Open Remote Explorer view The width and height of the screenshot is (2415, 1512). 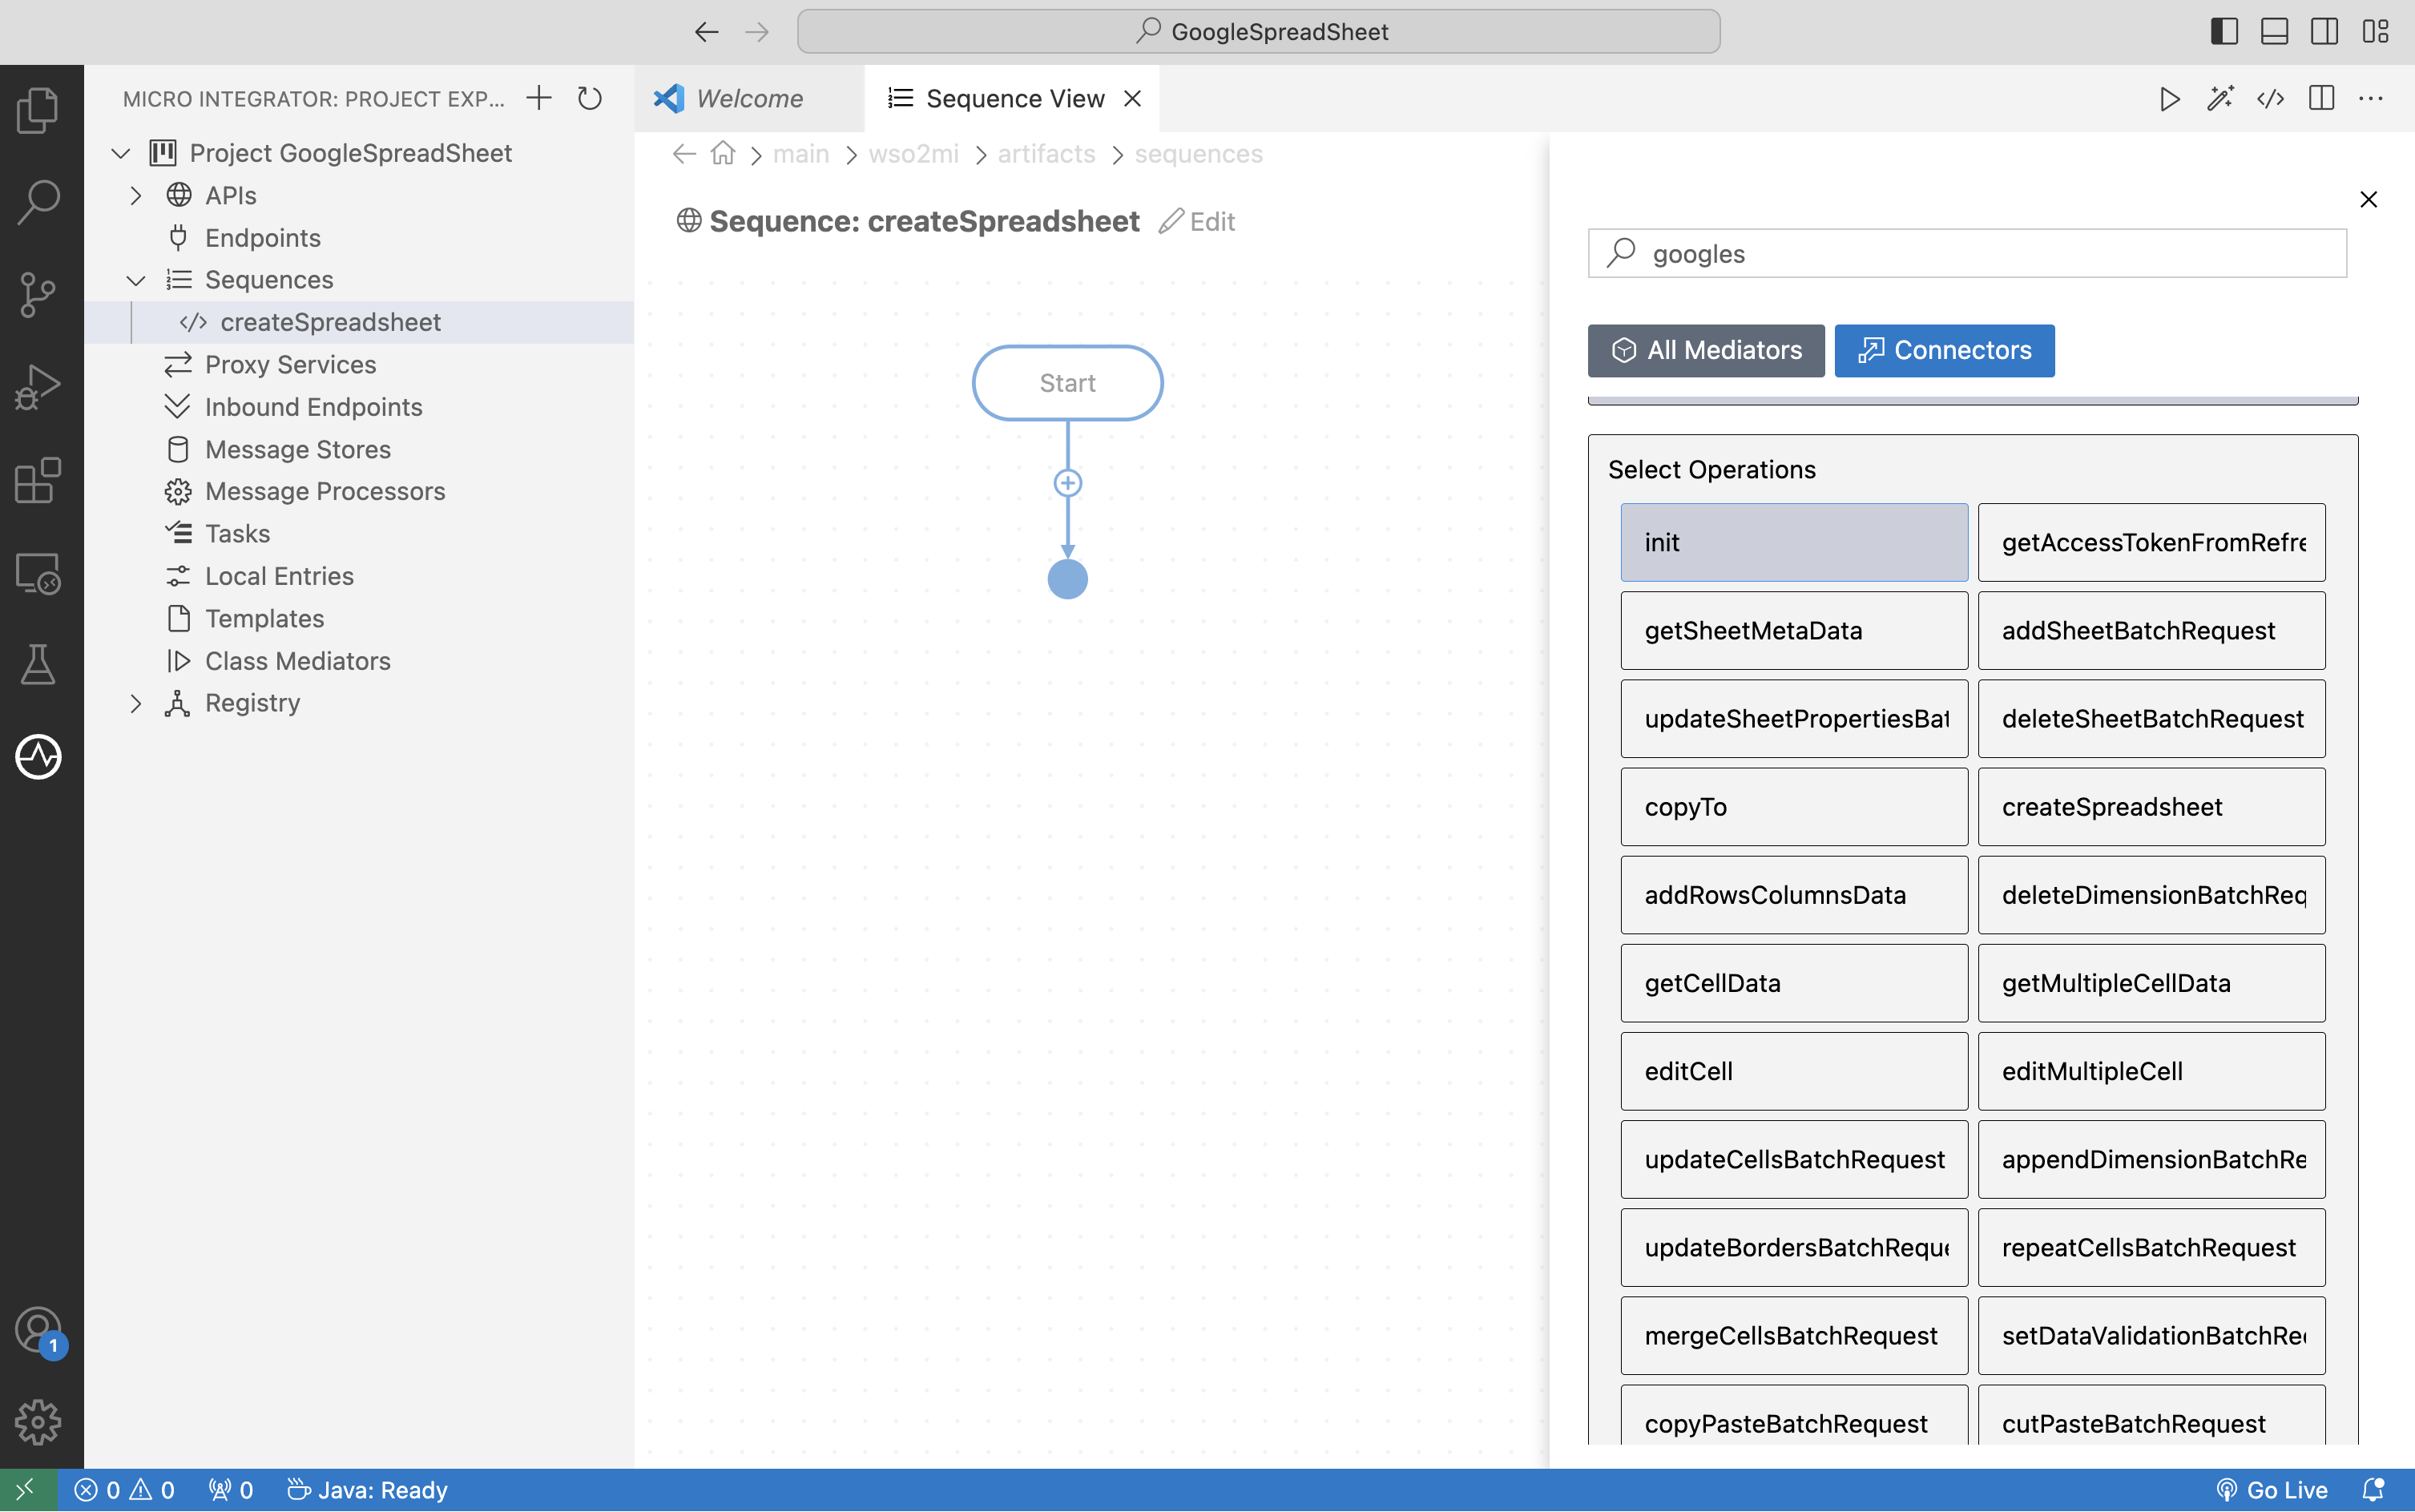pyautogui.click(x=38, y=573)
